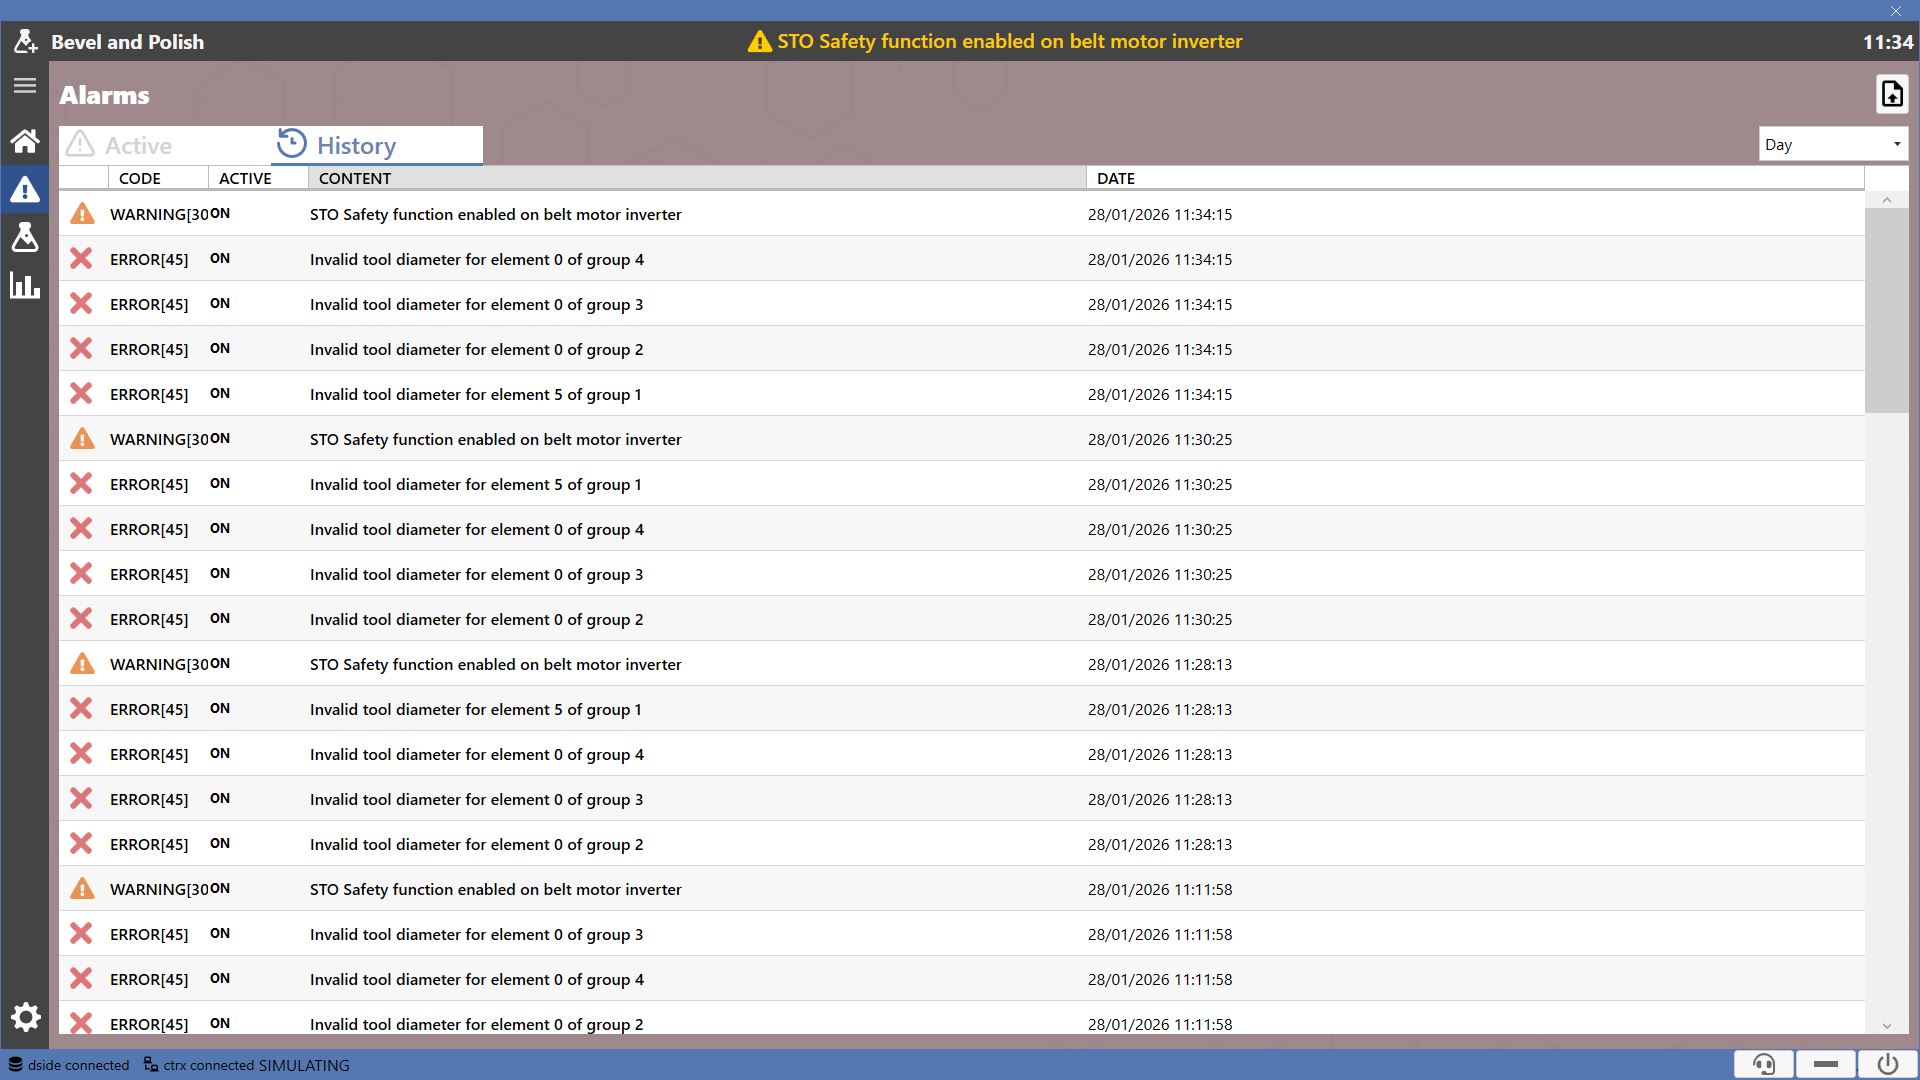
Task: Open the Day period dropdown
Action: click(x=1833, y=144)
